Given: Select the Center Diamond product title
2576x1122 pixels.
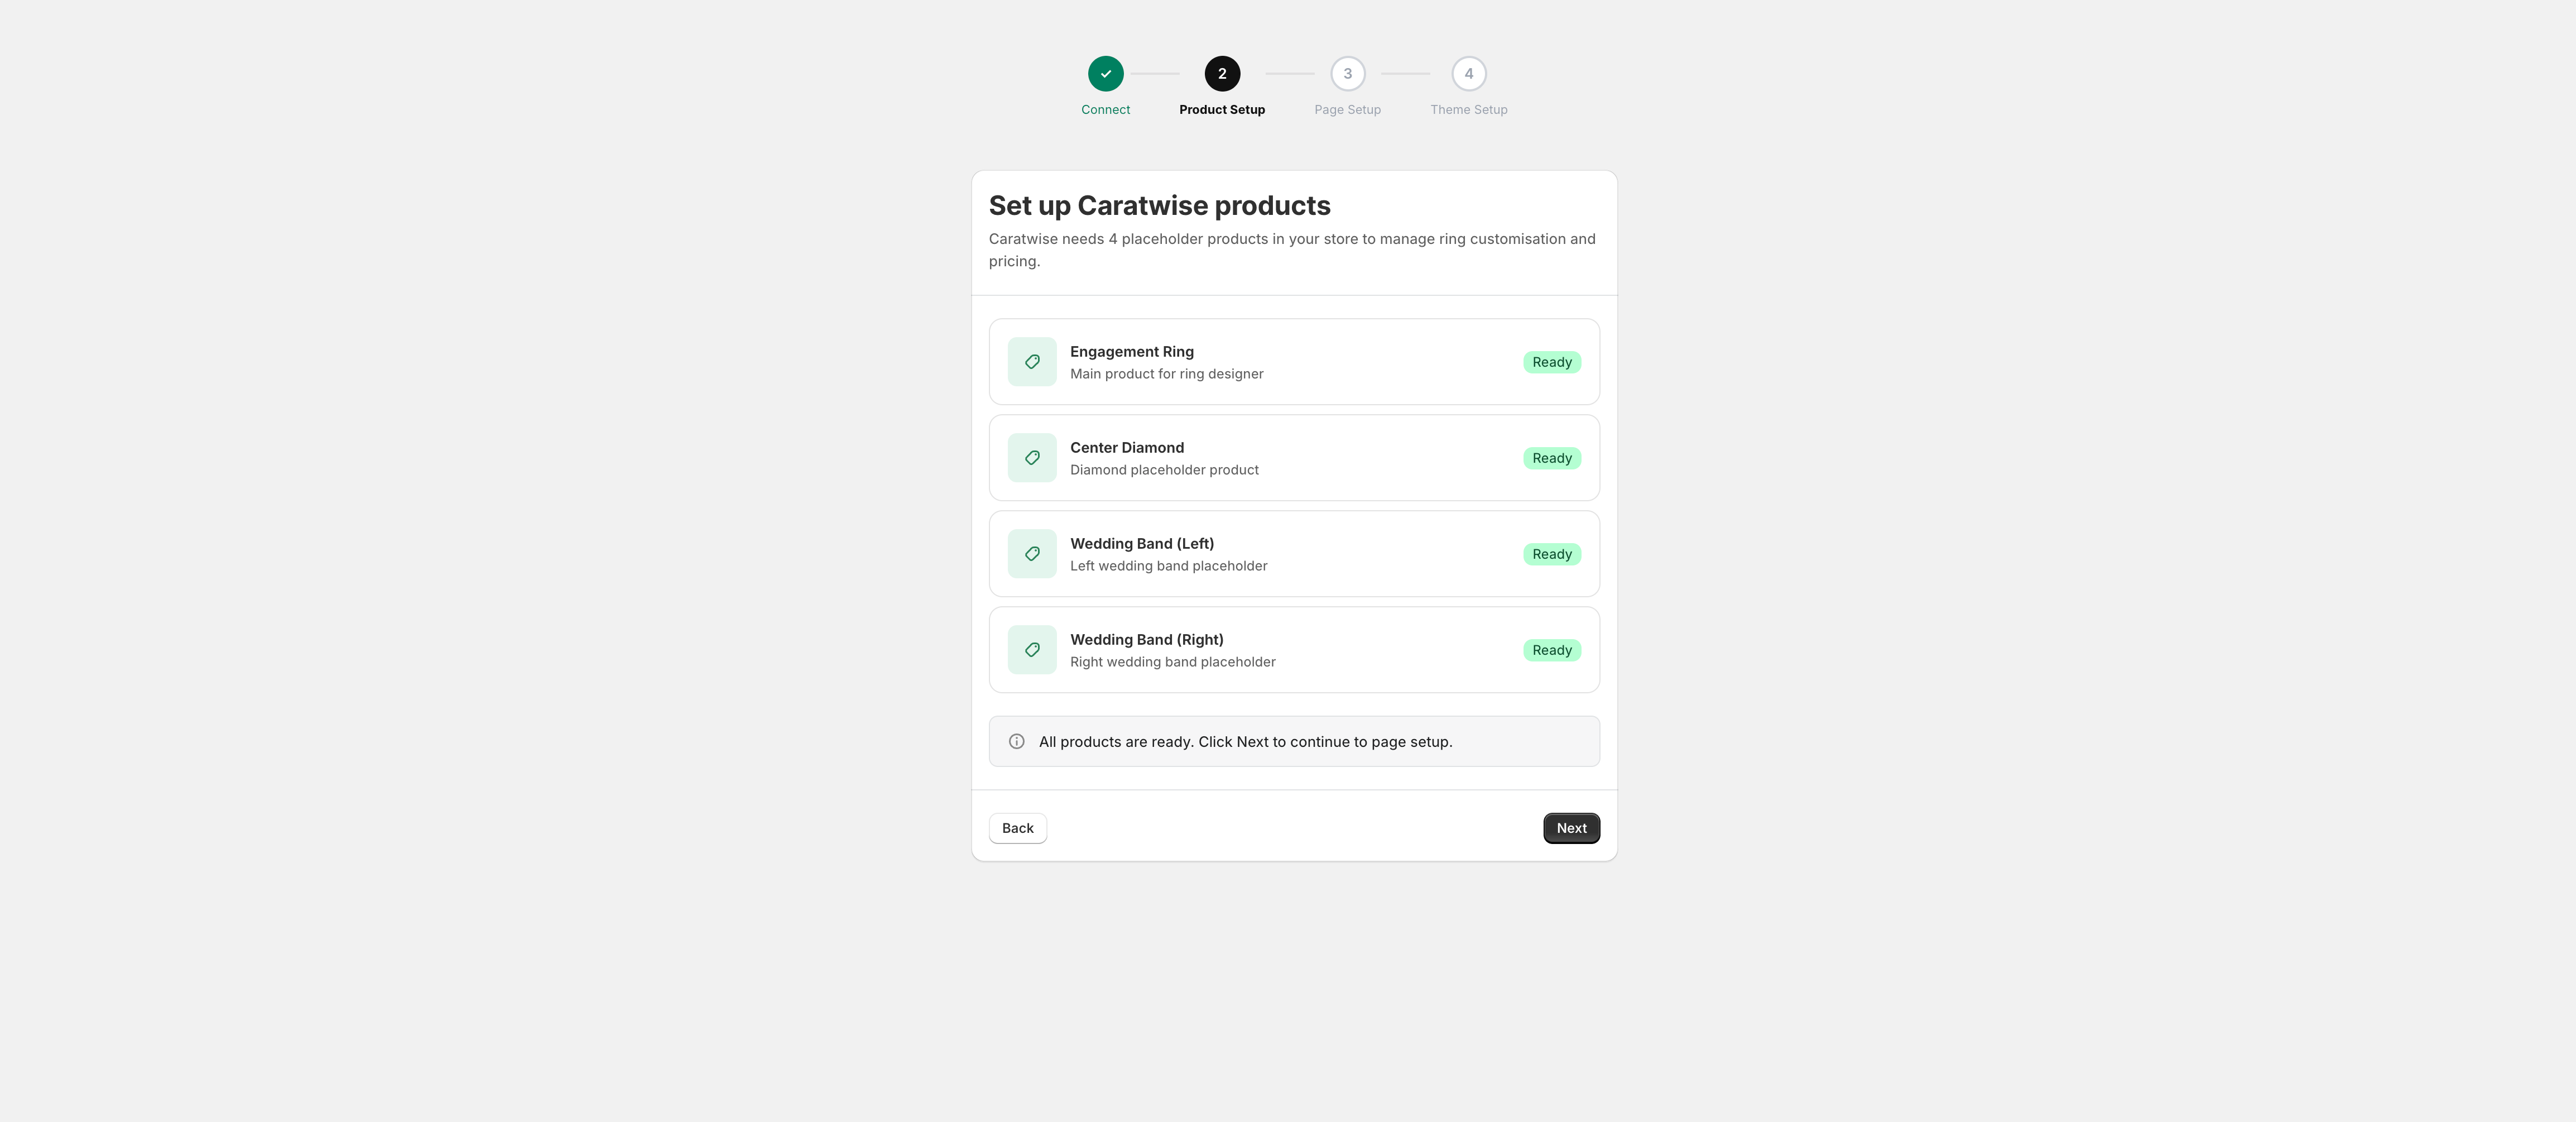Looking at the screenshot, I should 1127,448.
